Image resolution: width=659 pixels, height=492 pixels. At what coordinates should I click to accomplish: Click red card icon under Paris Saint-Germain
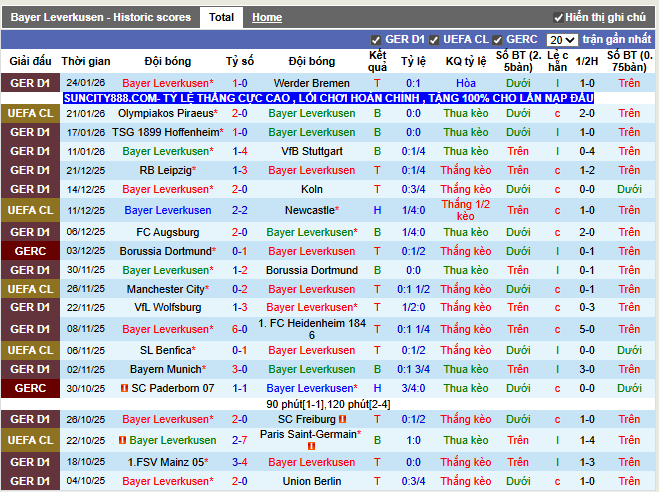311,446
